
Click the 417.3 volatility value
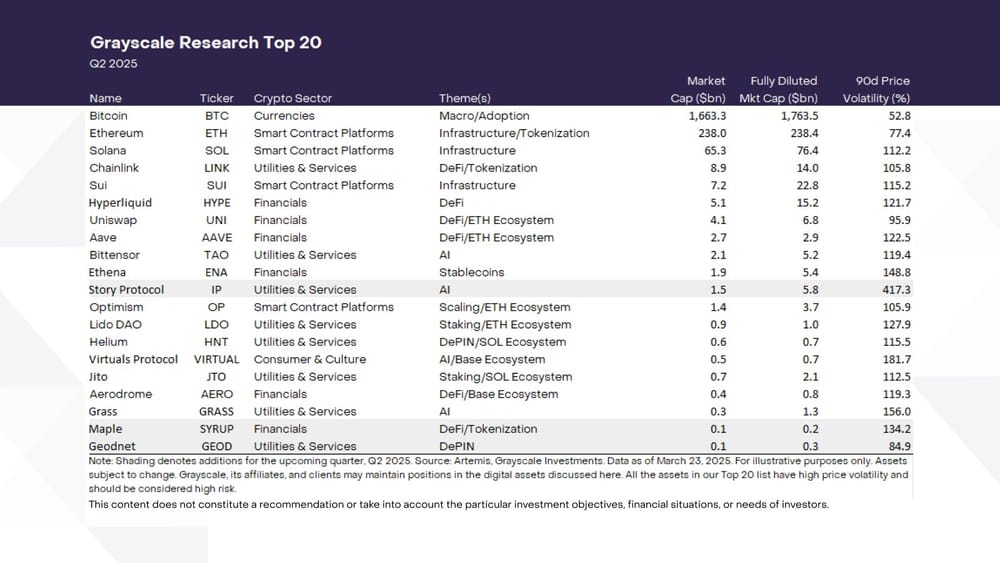[x=896, y=289]
